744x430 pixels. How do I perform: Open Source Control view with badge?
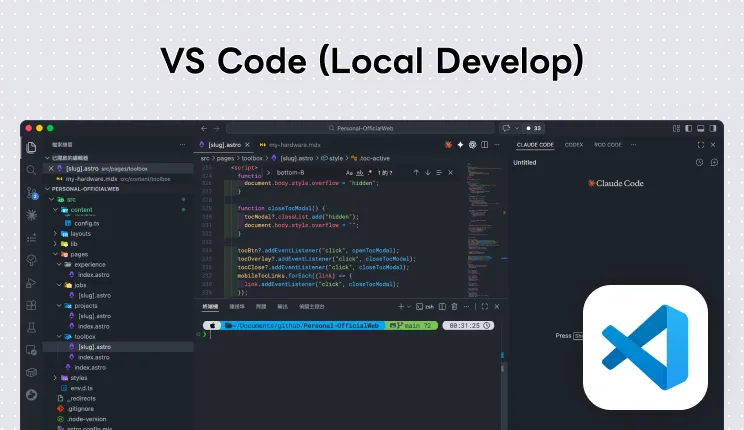tap(32, 193)
